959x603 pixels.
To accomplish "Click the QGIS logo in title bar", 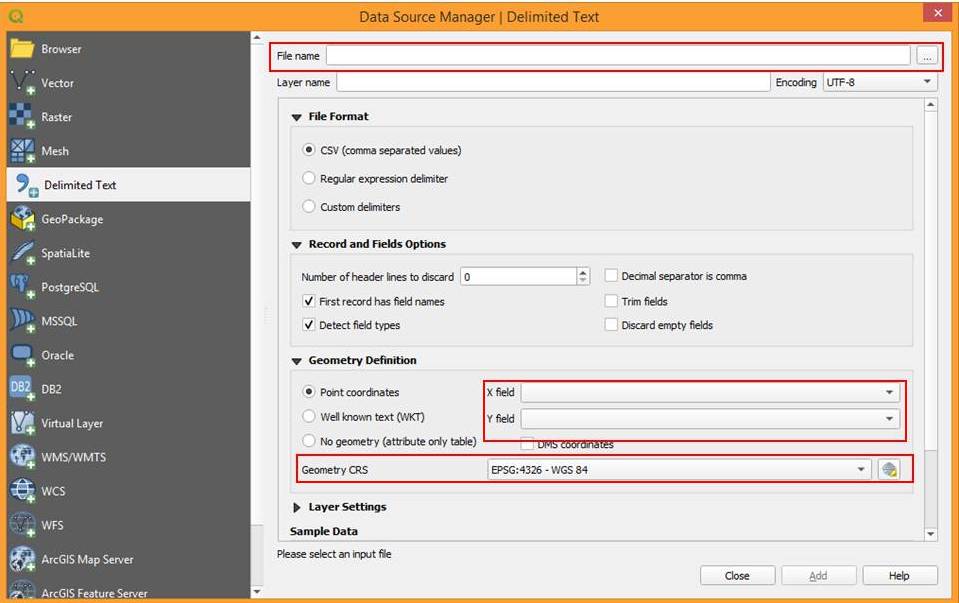I will point(17,16).
